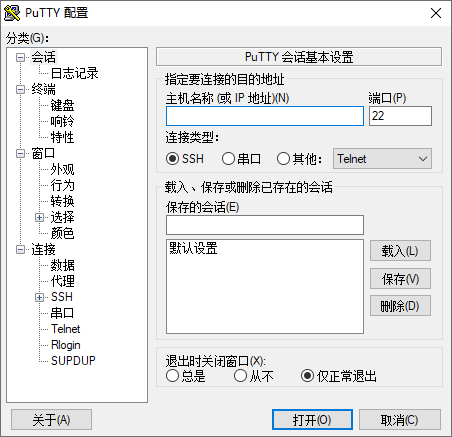Open 行为 settings category
Image resolution: width=452 pixels, height=437 pixels.
click(62, 185)
